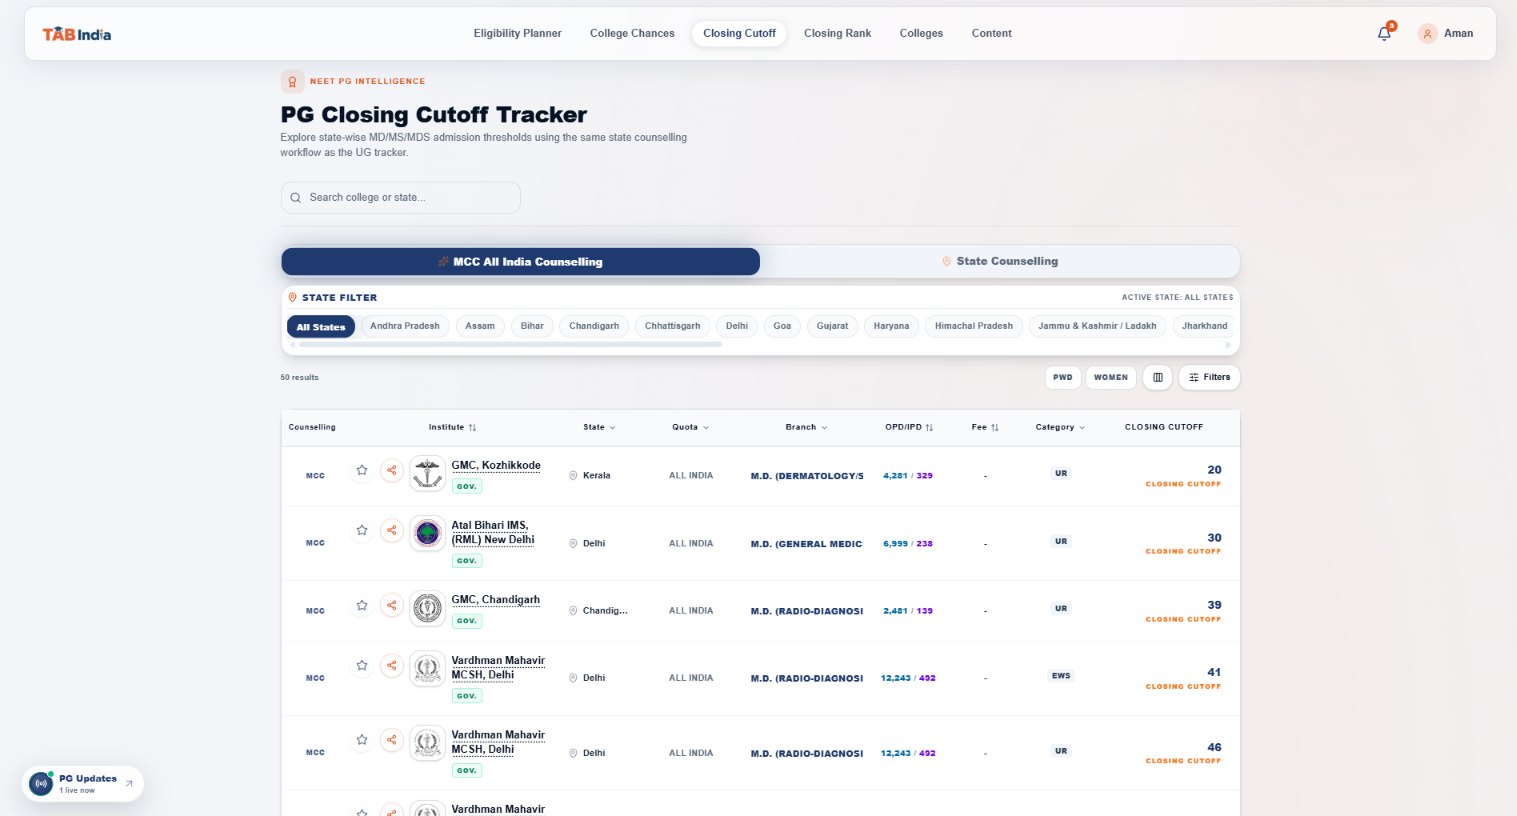1517x816 pixels.
Task: Focus the Search college or state field
Action: (400, 198)
